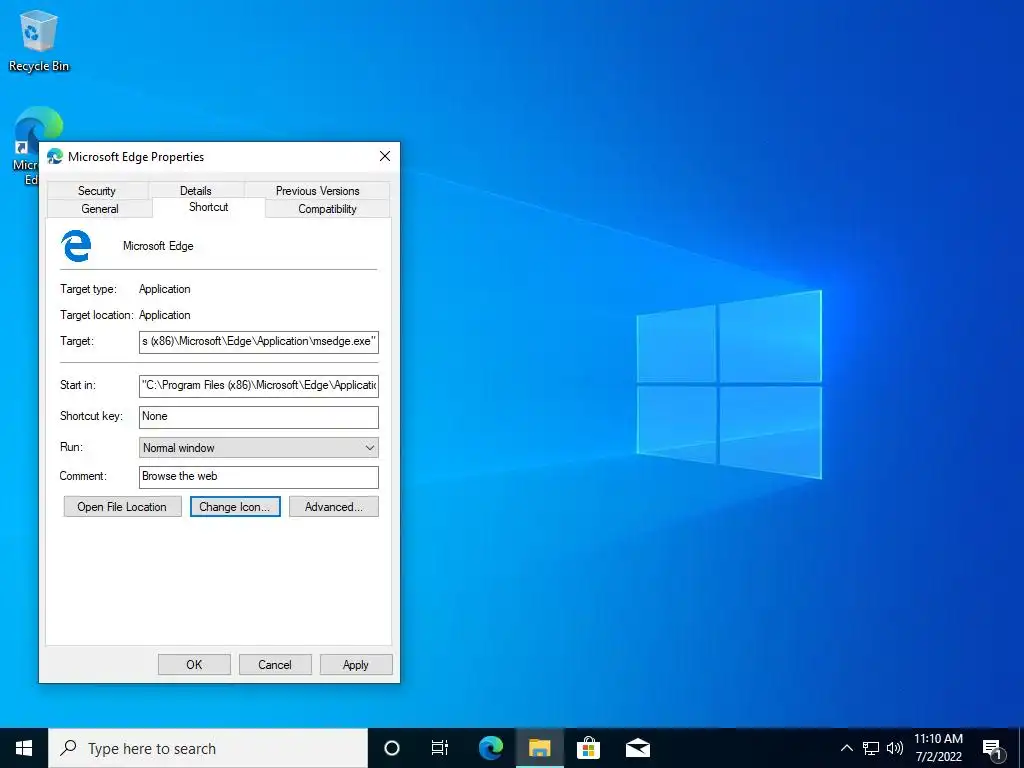
Task: Click the Comment field with Browse the web
Action: point(259,477)
